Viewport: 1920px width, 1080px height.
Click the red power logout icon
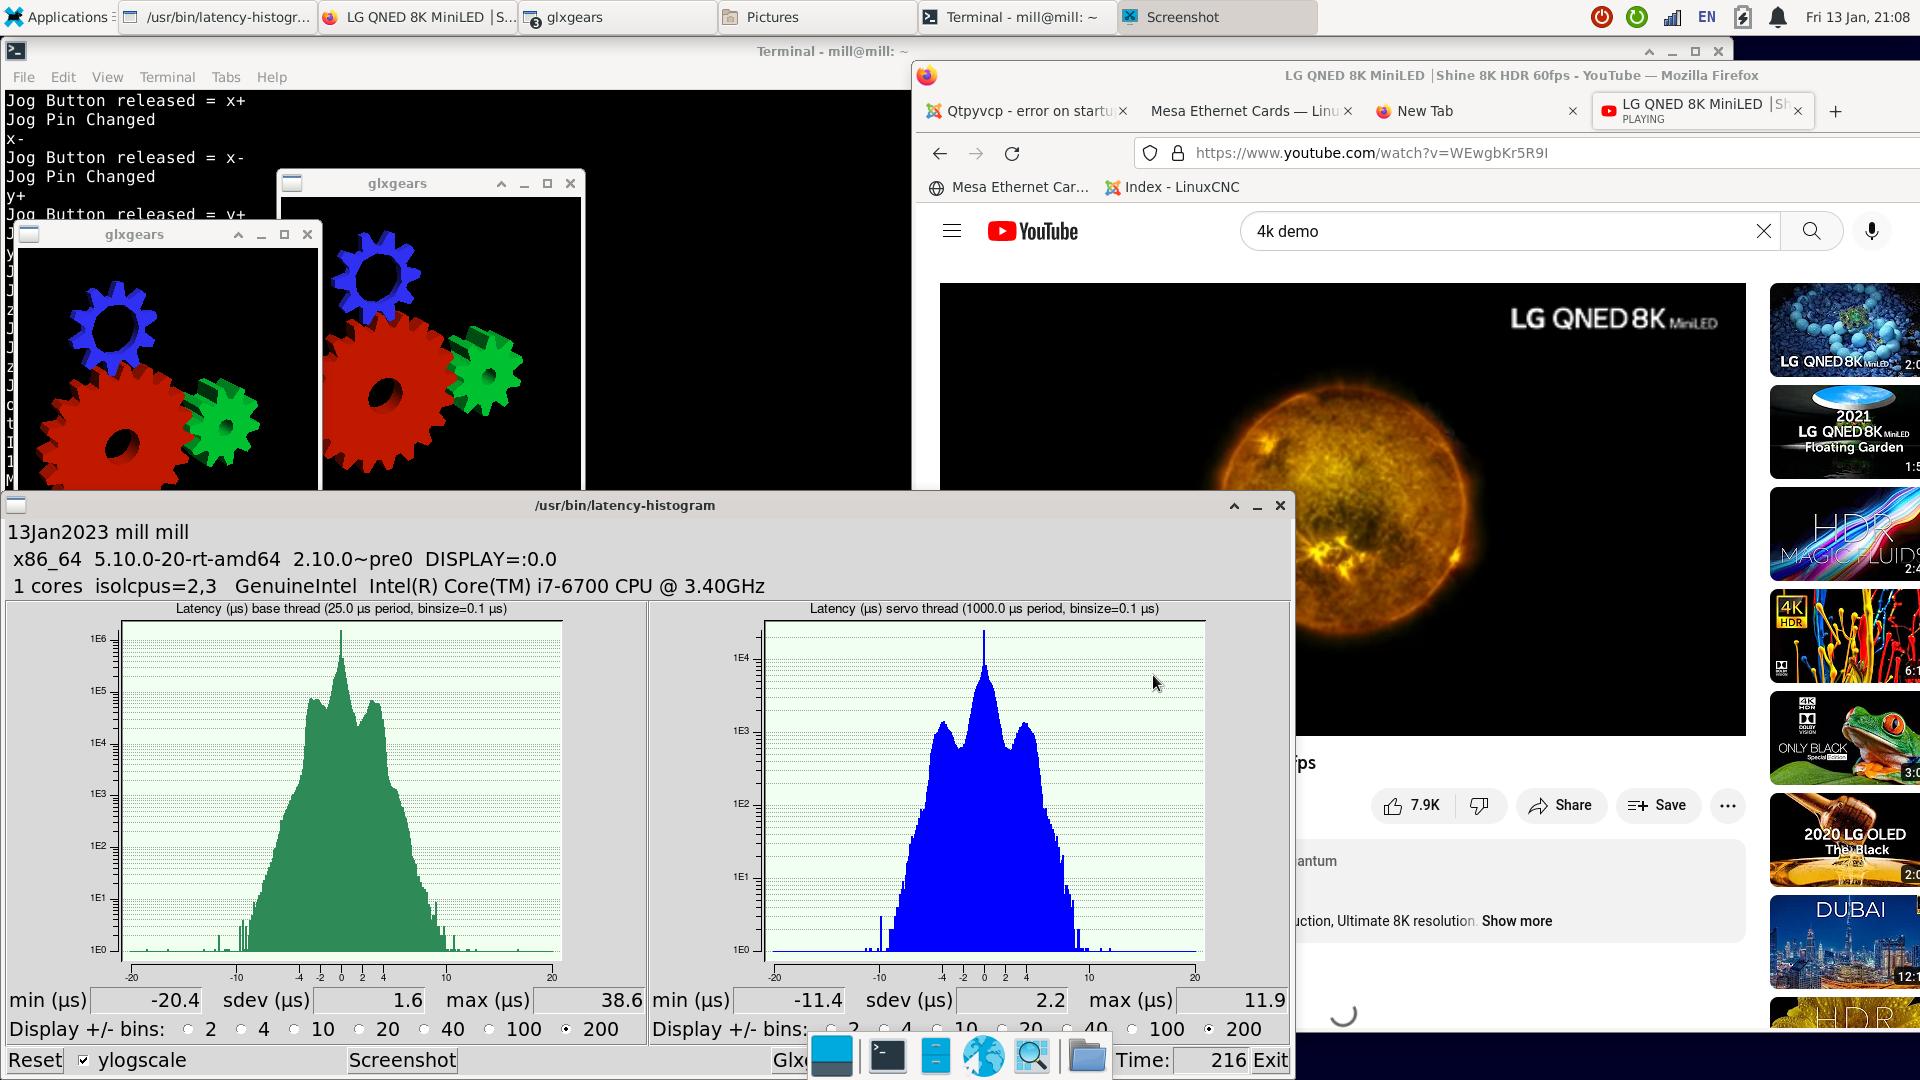click(1602, 17)
